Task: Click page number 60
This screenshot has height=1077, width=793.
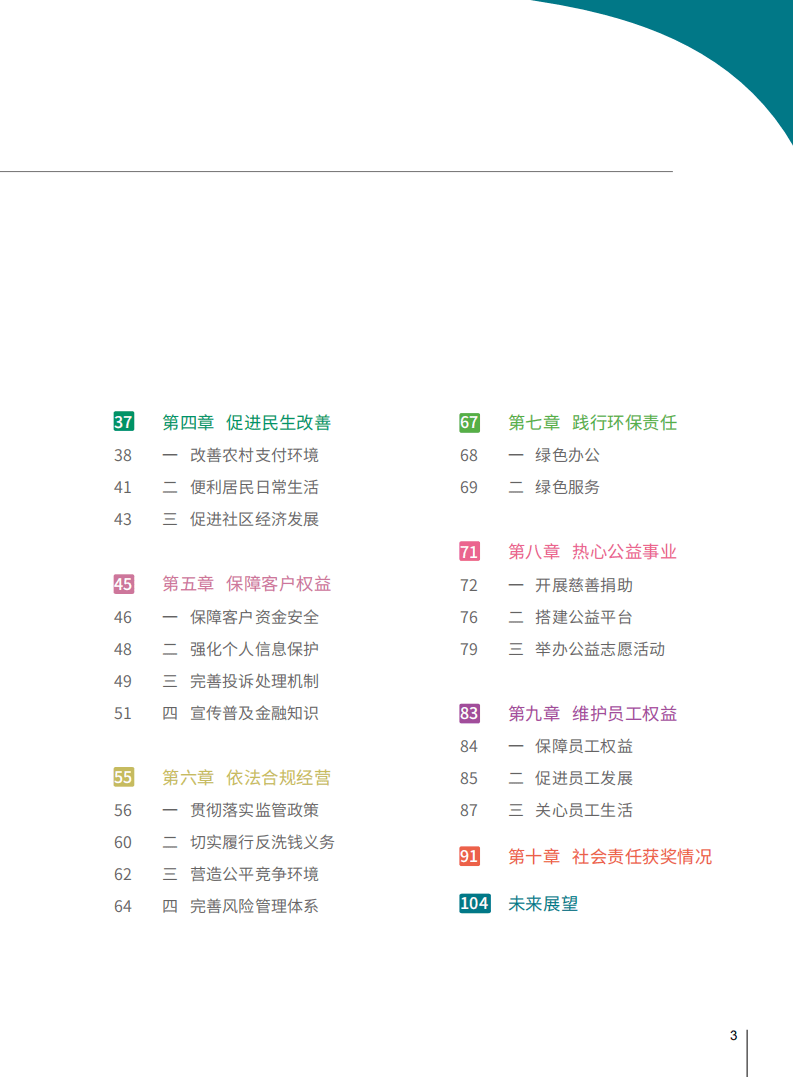Action: pos(123,842)
